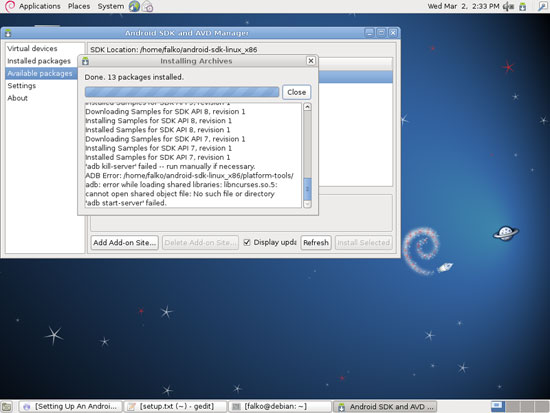The width and height of the screenshot is (550, 413).
Task: Click the volume speaker tray icon
Action: [509, 6]
